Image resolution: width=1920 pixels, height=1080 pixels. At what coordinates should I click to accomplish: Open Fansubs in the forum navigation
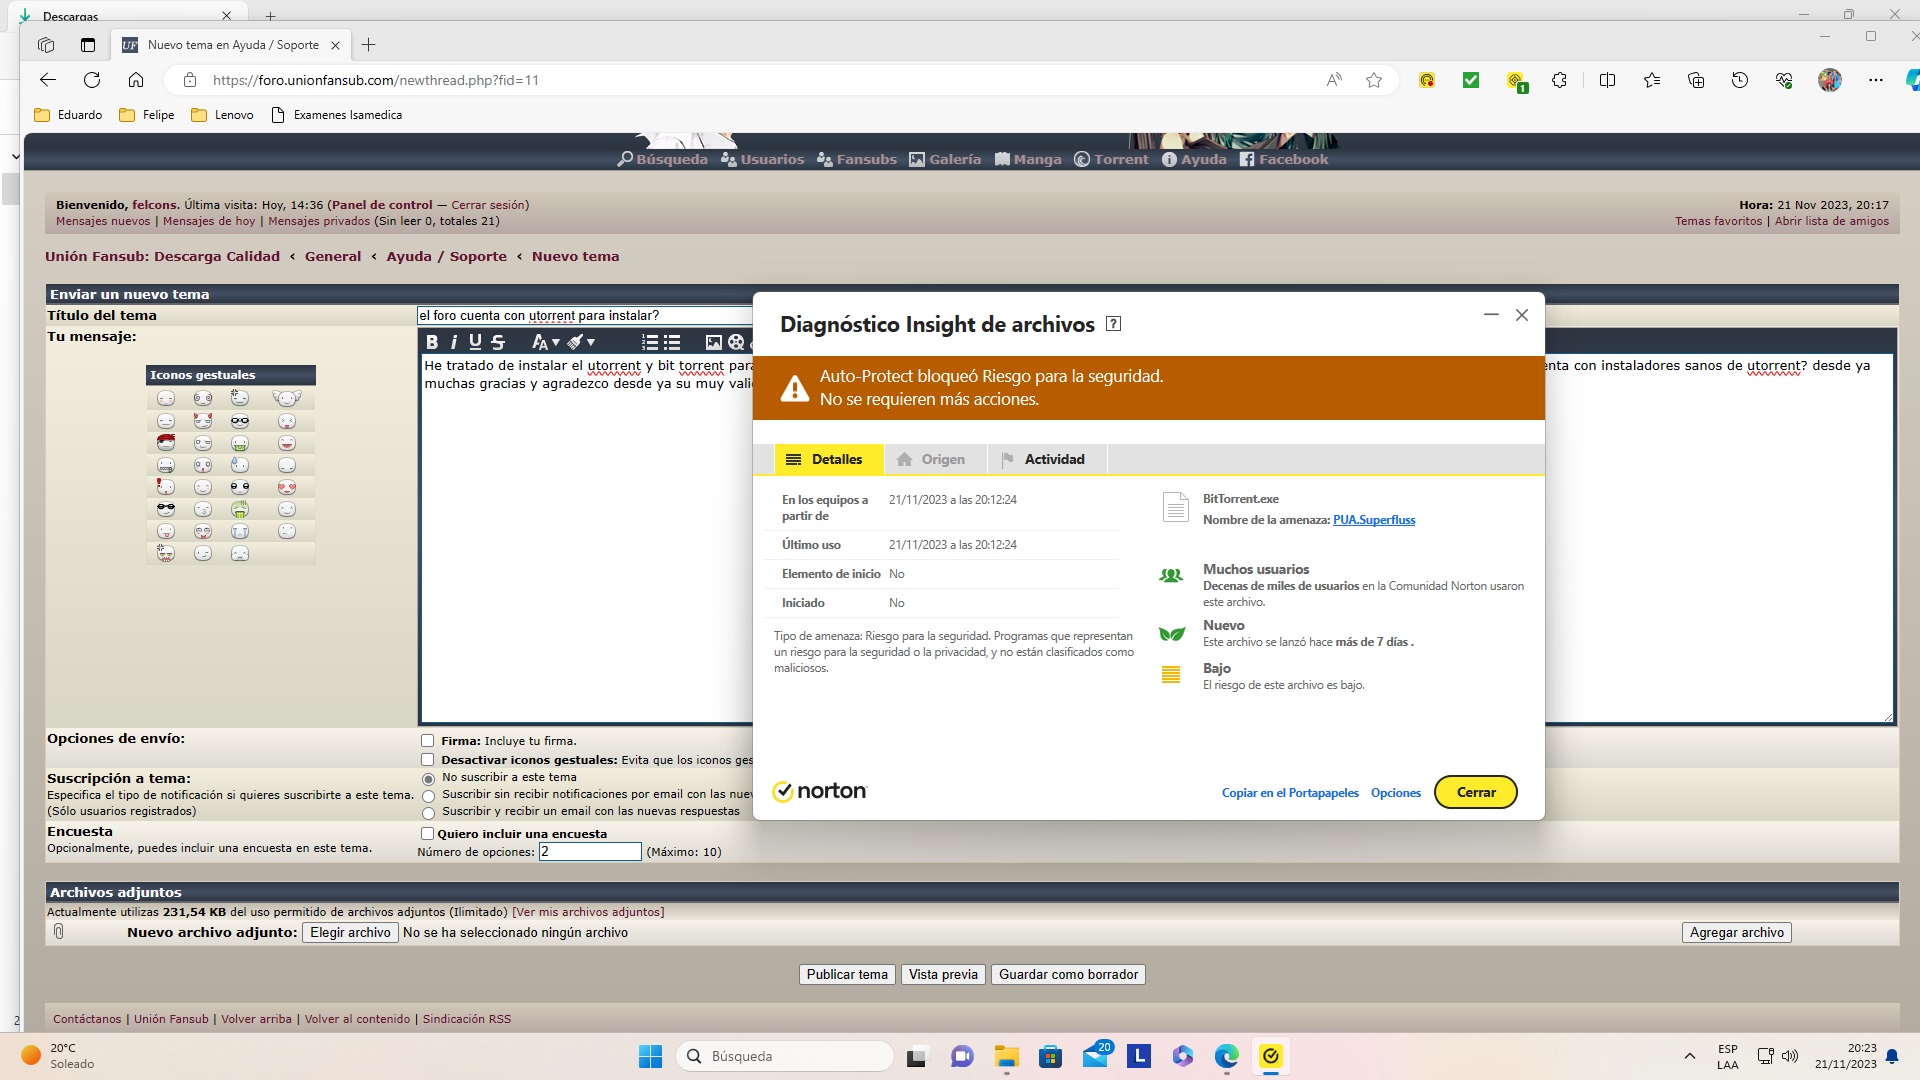point(857,159)
